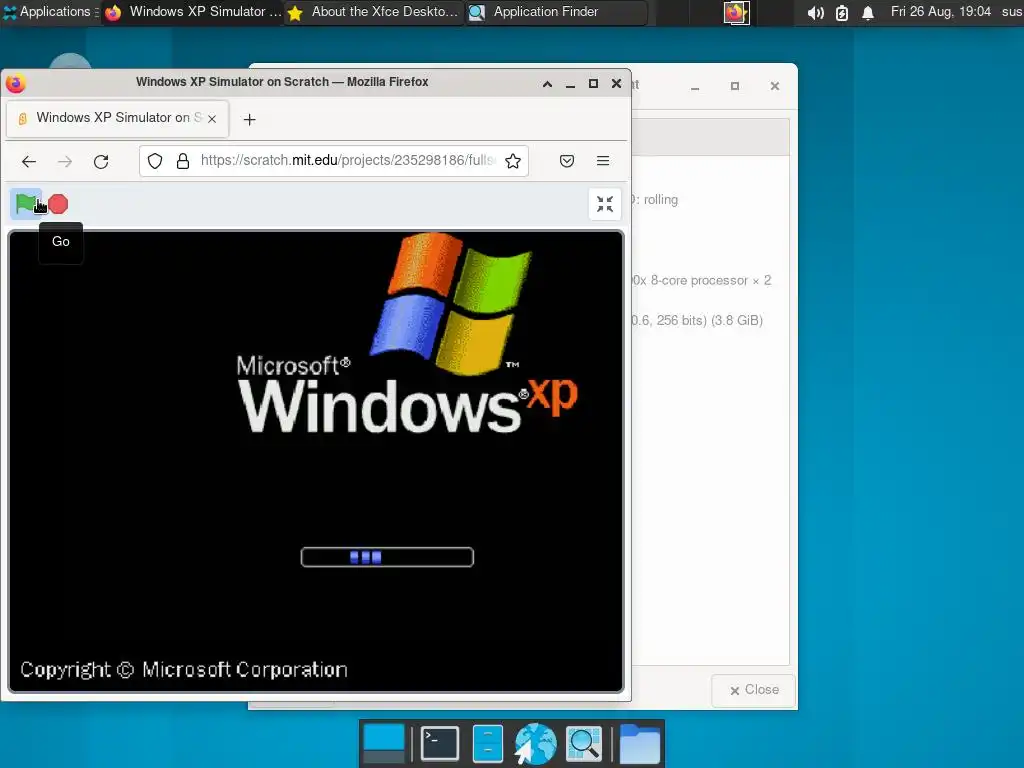The width and height of the screenshot is (1024, 768).
Task: Click the padlock site security icon
Action: [183, 161]
